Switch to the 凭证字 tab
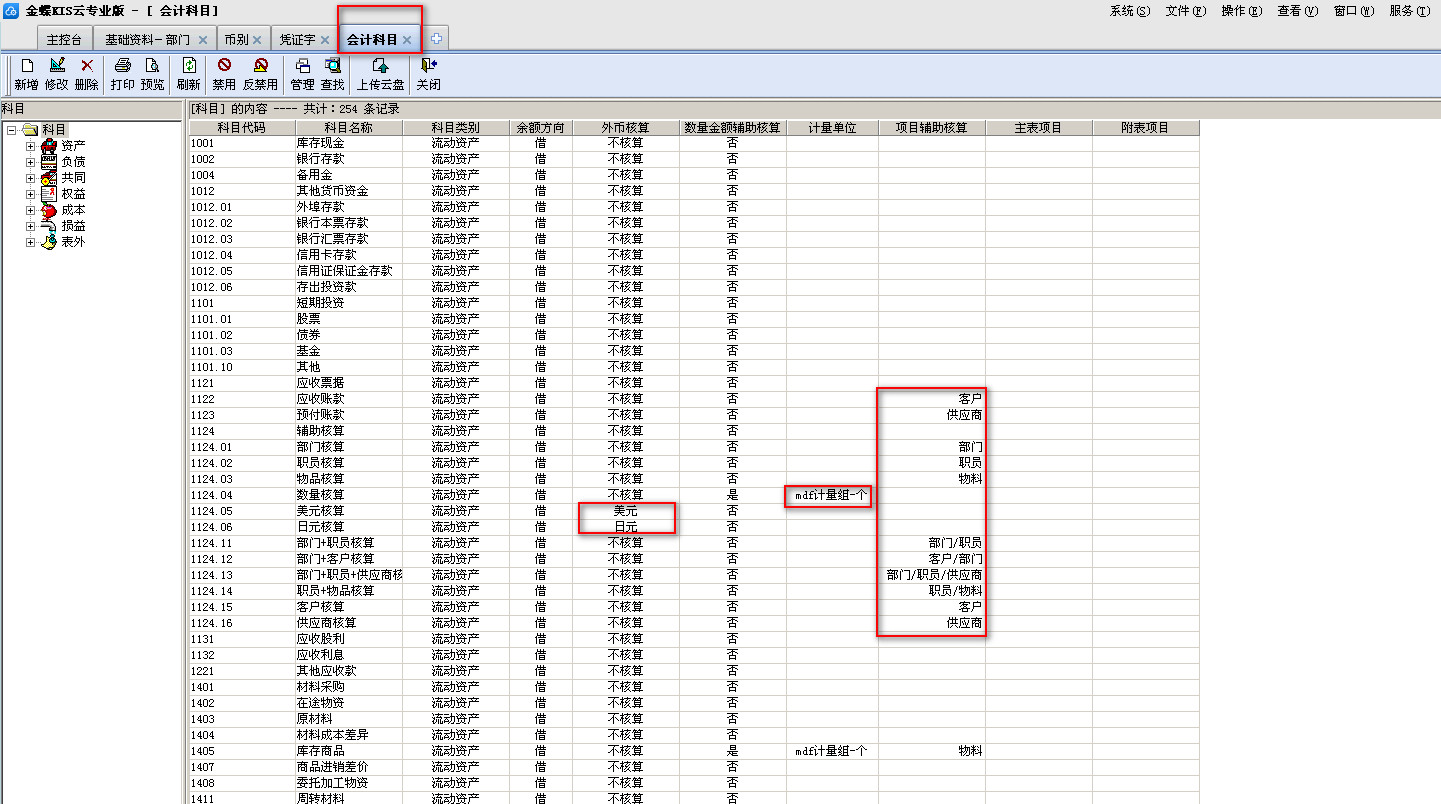This screenshot has height=804, width=1441. (x=297, y=40)
